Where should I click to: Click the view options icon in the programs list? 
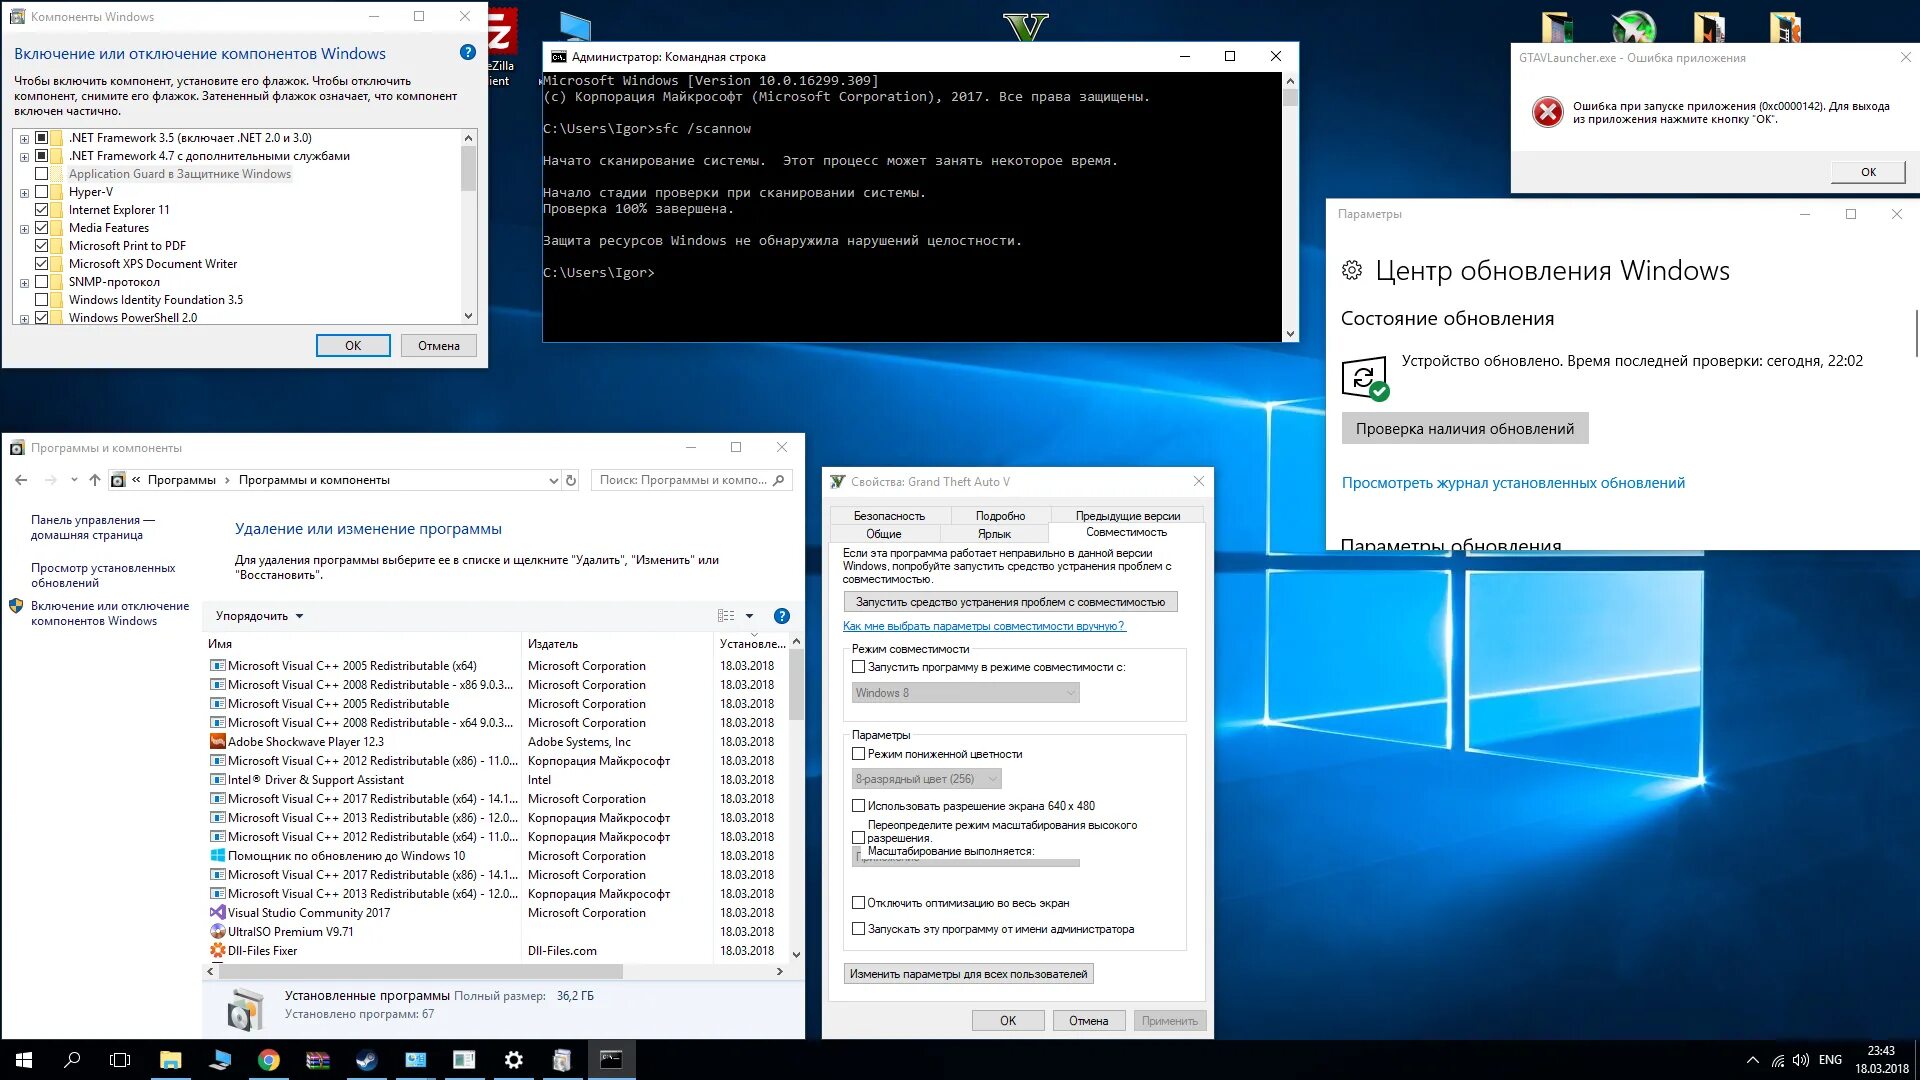727,616
